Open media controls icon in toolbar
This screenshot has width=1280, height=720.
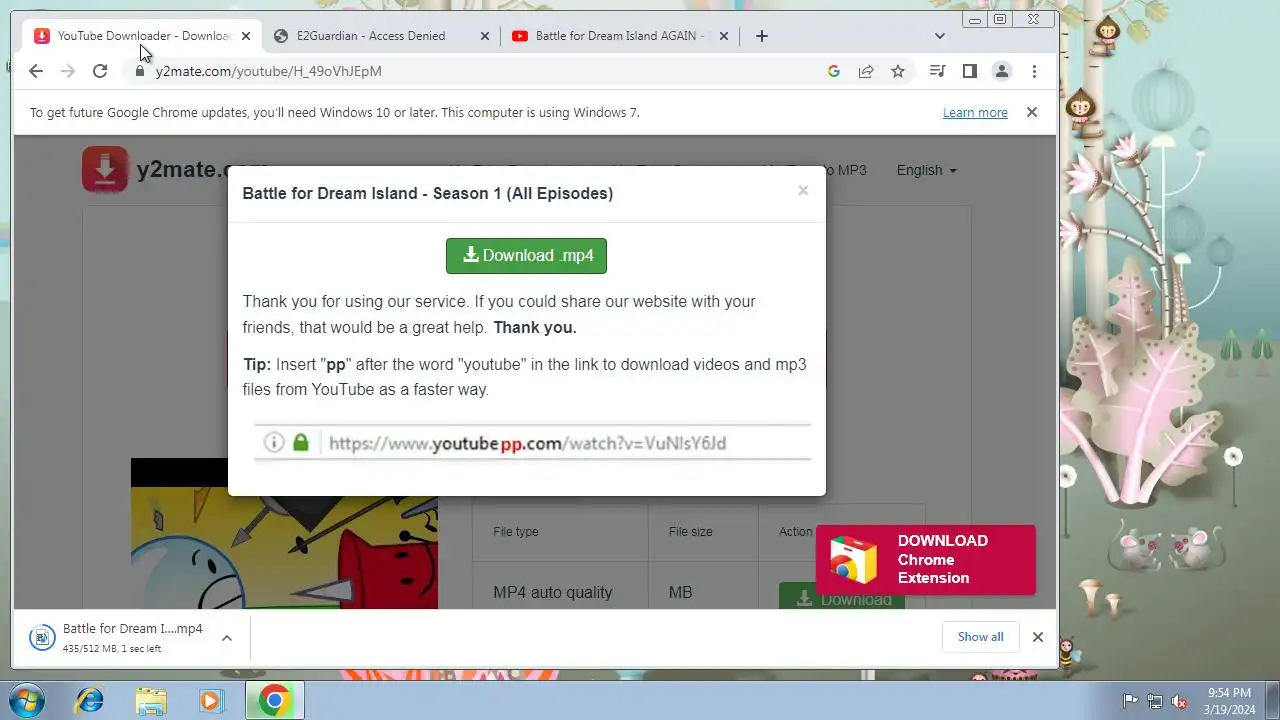coord(937,71)
